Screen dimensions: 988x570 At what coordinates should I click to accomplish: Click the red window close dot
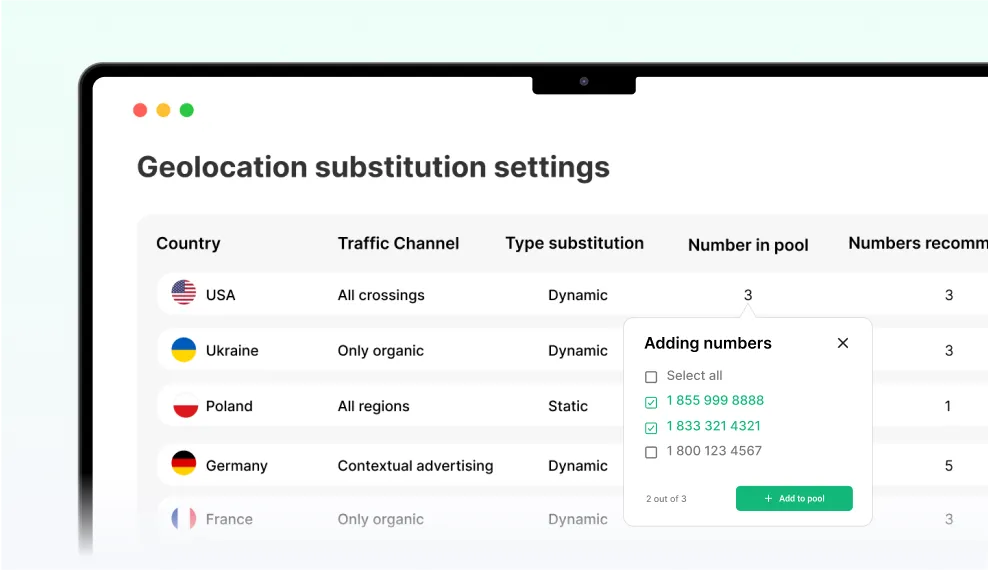[x=140, y=110]
